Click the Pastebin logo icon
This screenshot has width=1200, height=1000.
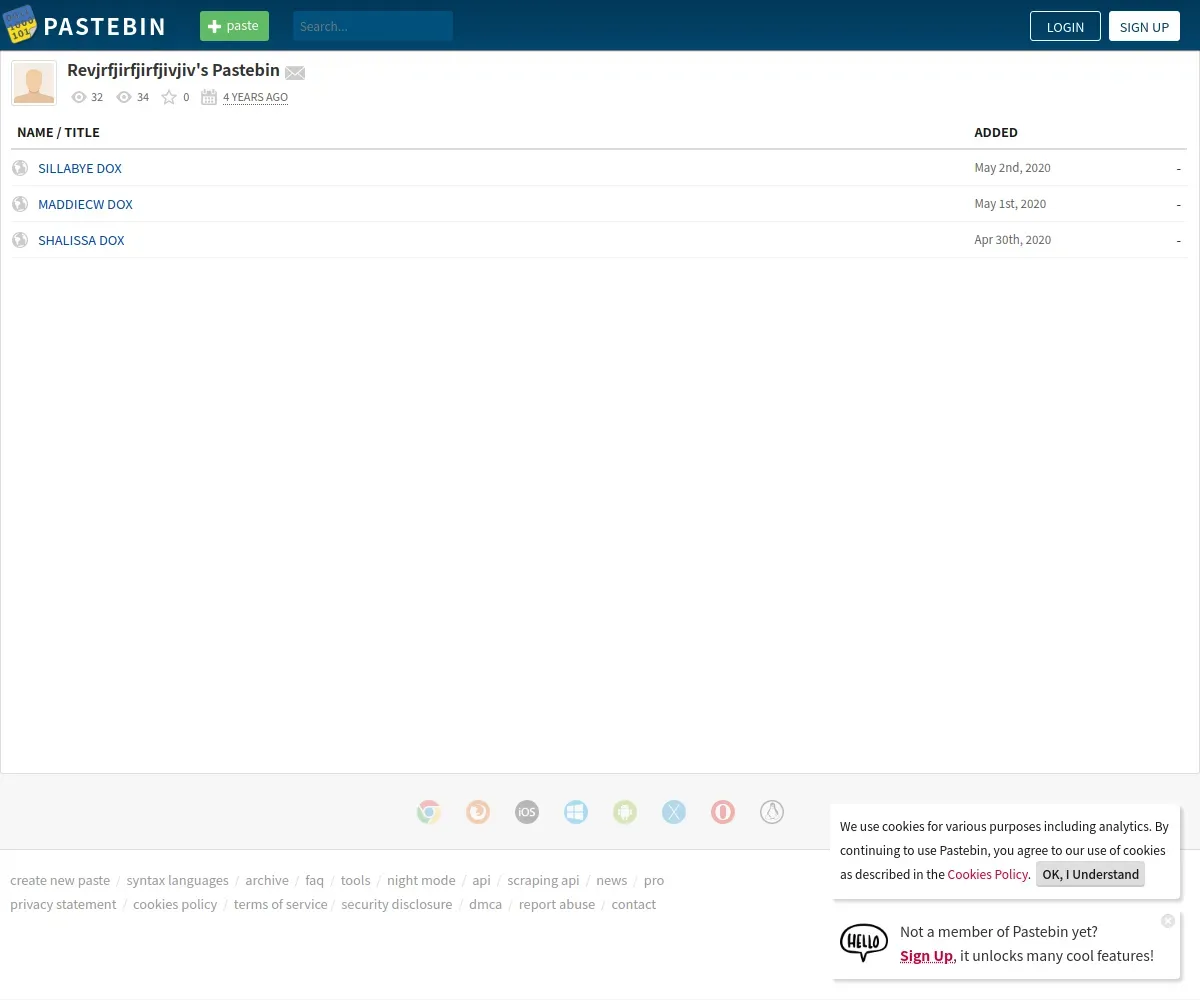pyautogui.click(x=20, y=25)
